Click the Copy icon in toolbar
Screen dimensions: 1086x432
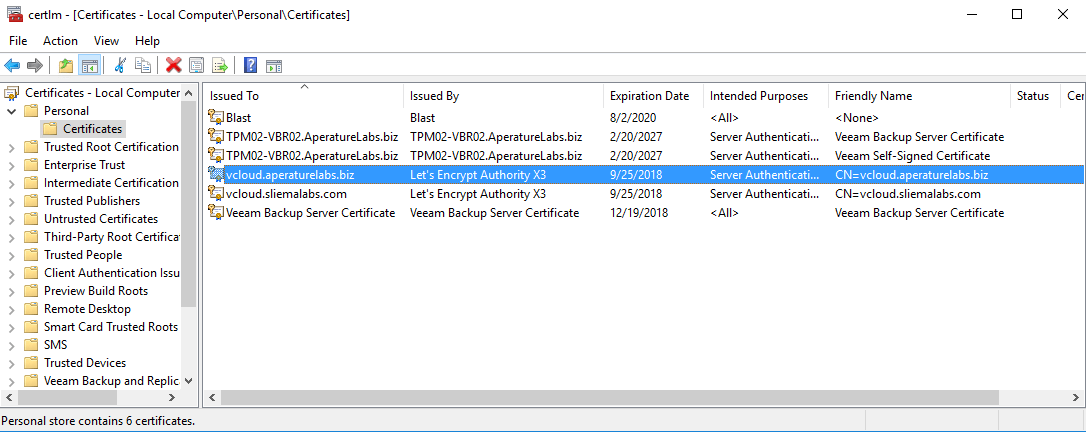143,66
